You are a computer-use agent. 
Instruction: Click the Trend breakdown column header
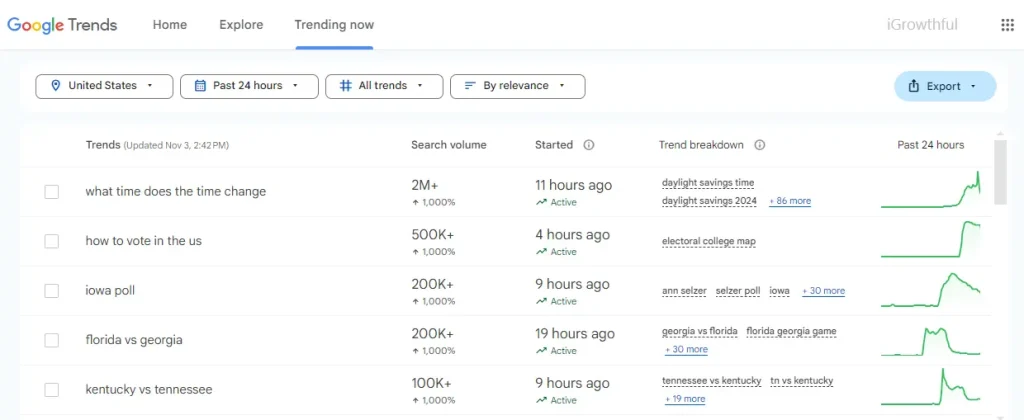pos(701,145)
